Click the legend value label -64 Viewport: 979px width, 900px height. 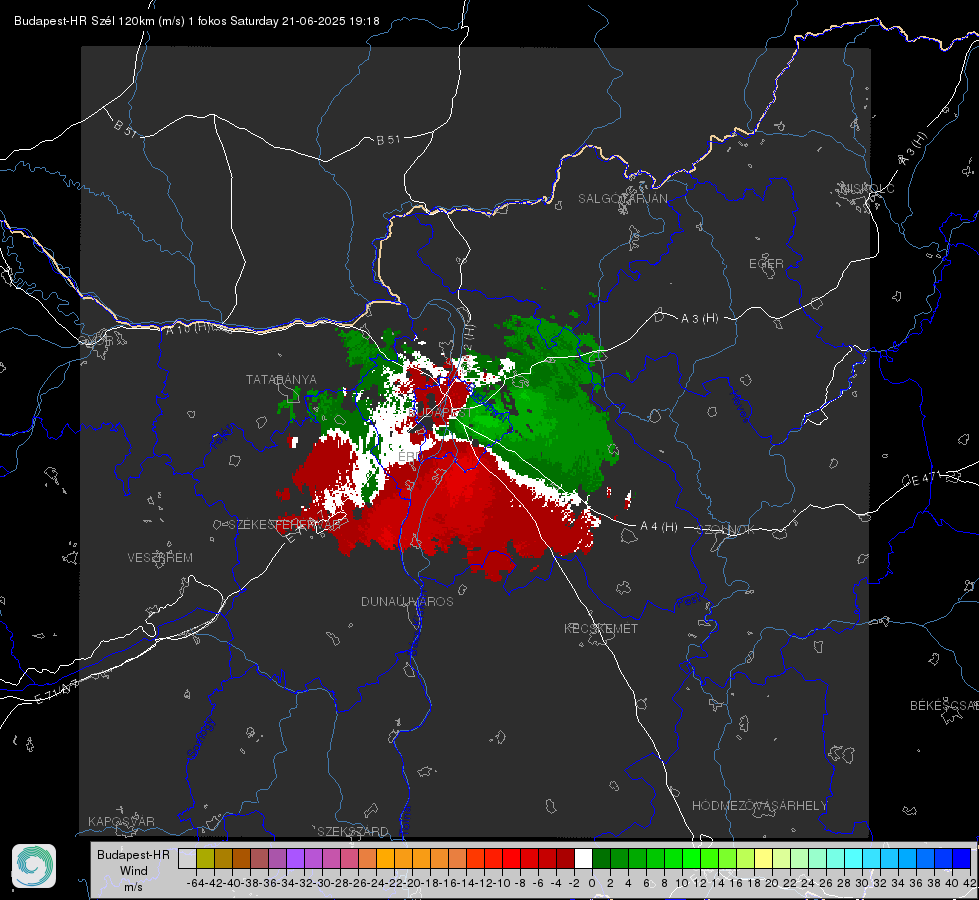(x=195, y=883)
